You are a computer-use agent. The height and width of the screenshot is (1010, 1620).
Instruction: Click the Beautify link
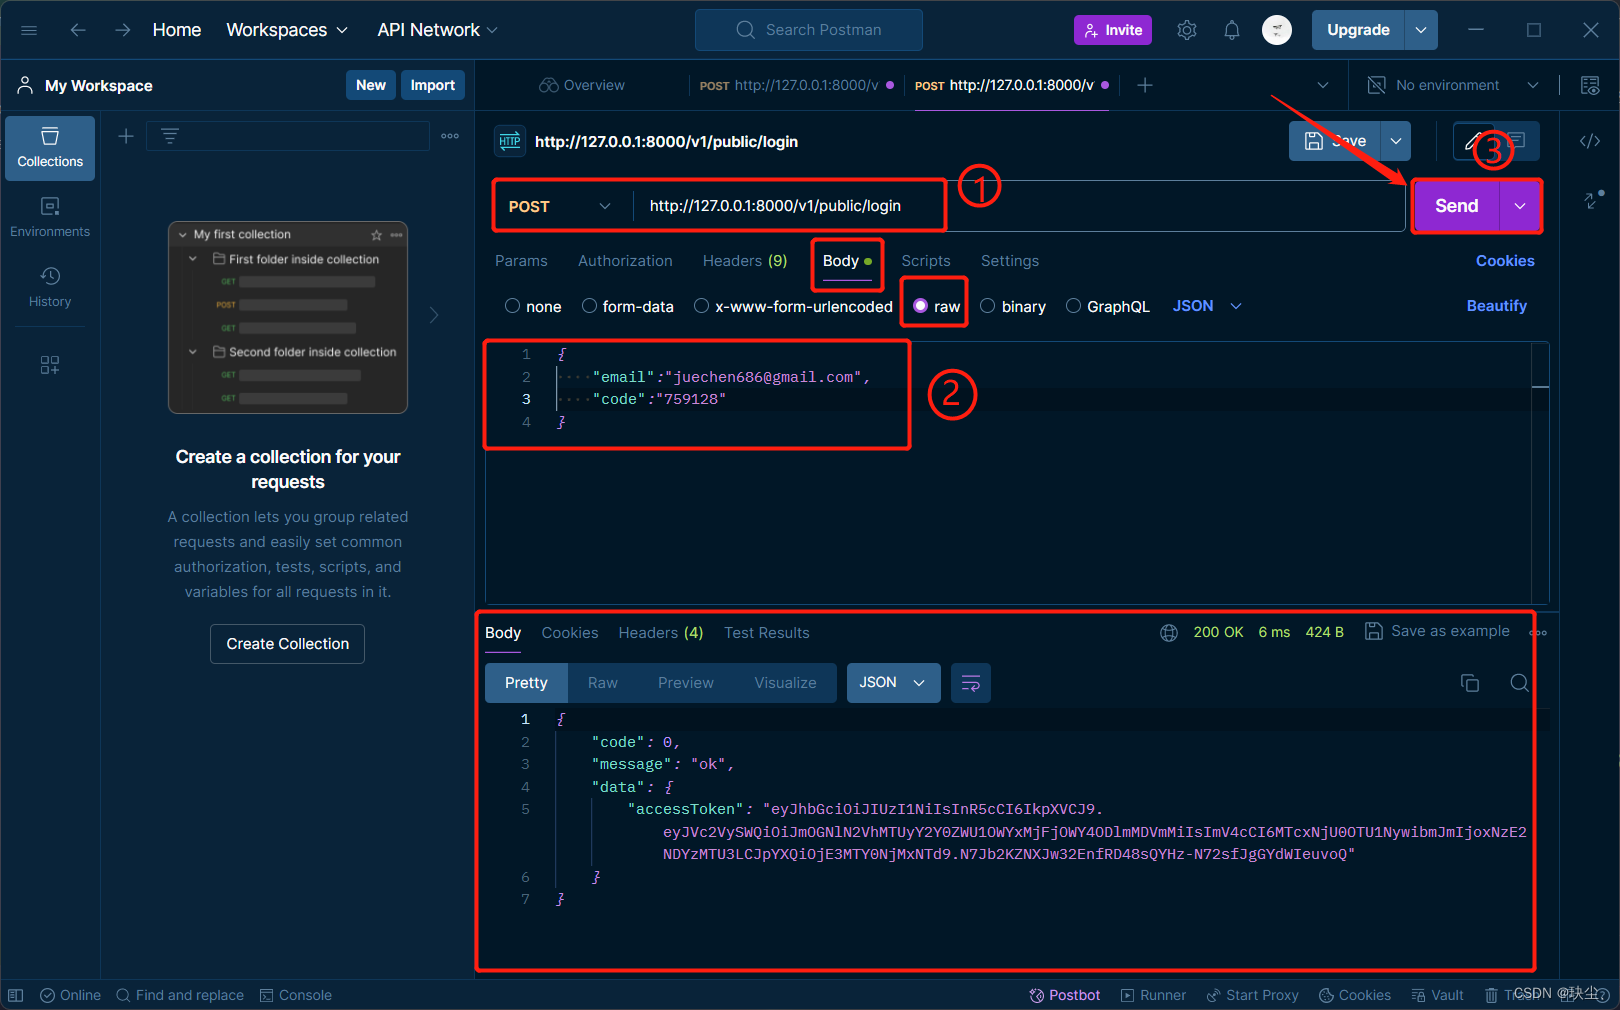click(1497, 306)
